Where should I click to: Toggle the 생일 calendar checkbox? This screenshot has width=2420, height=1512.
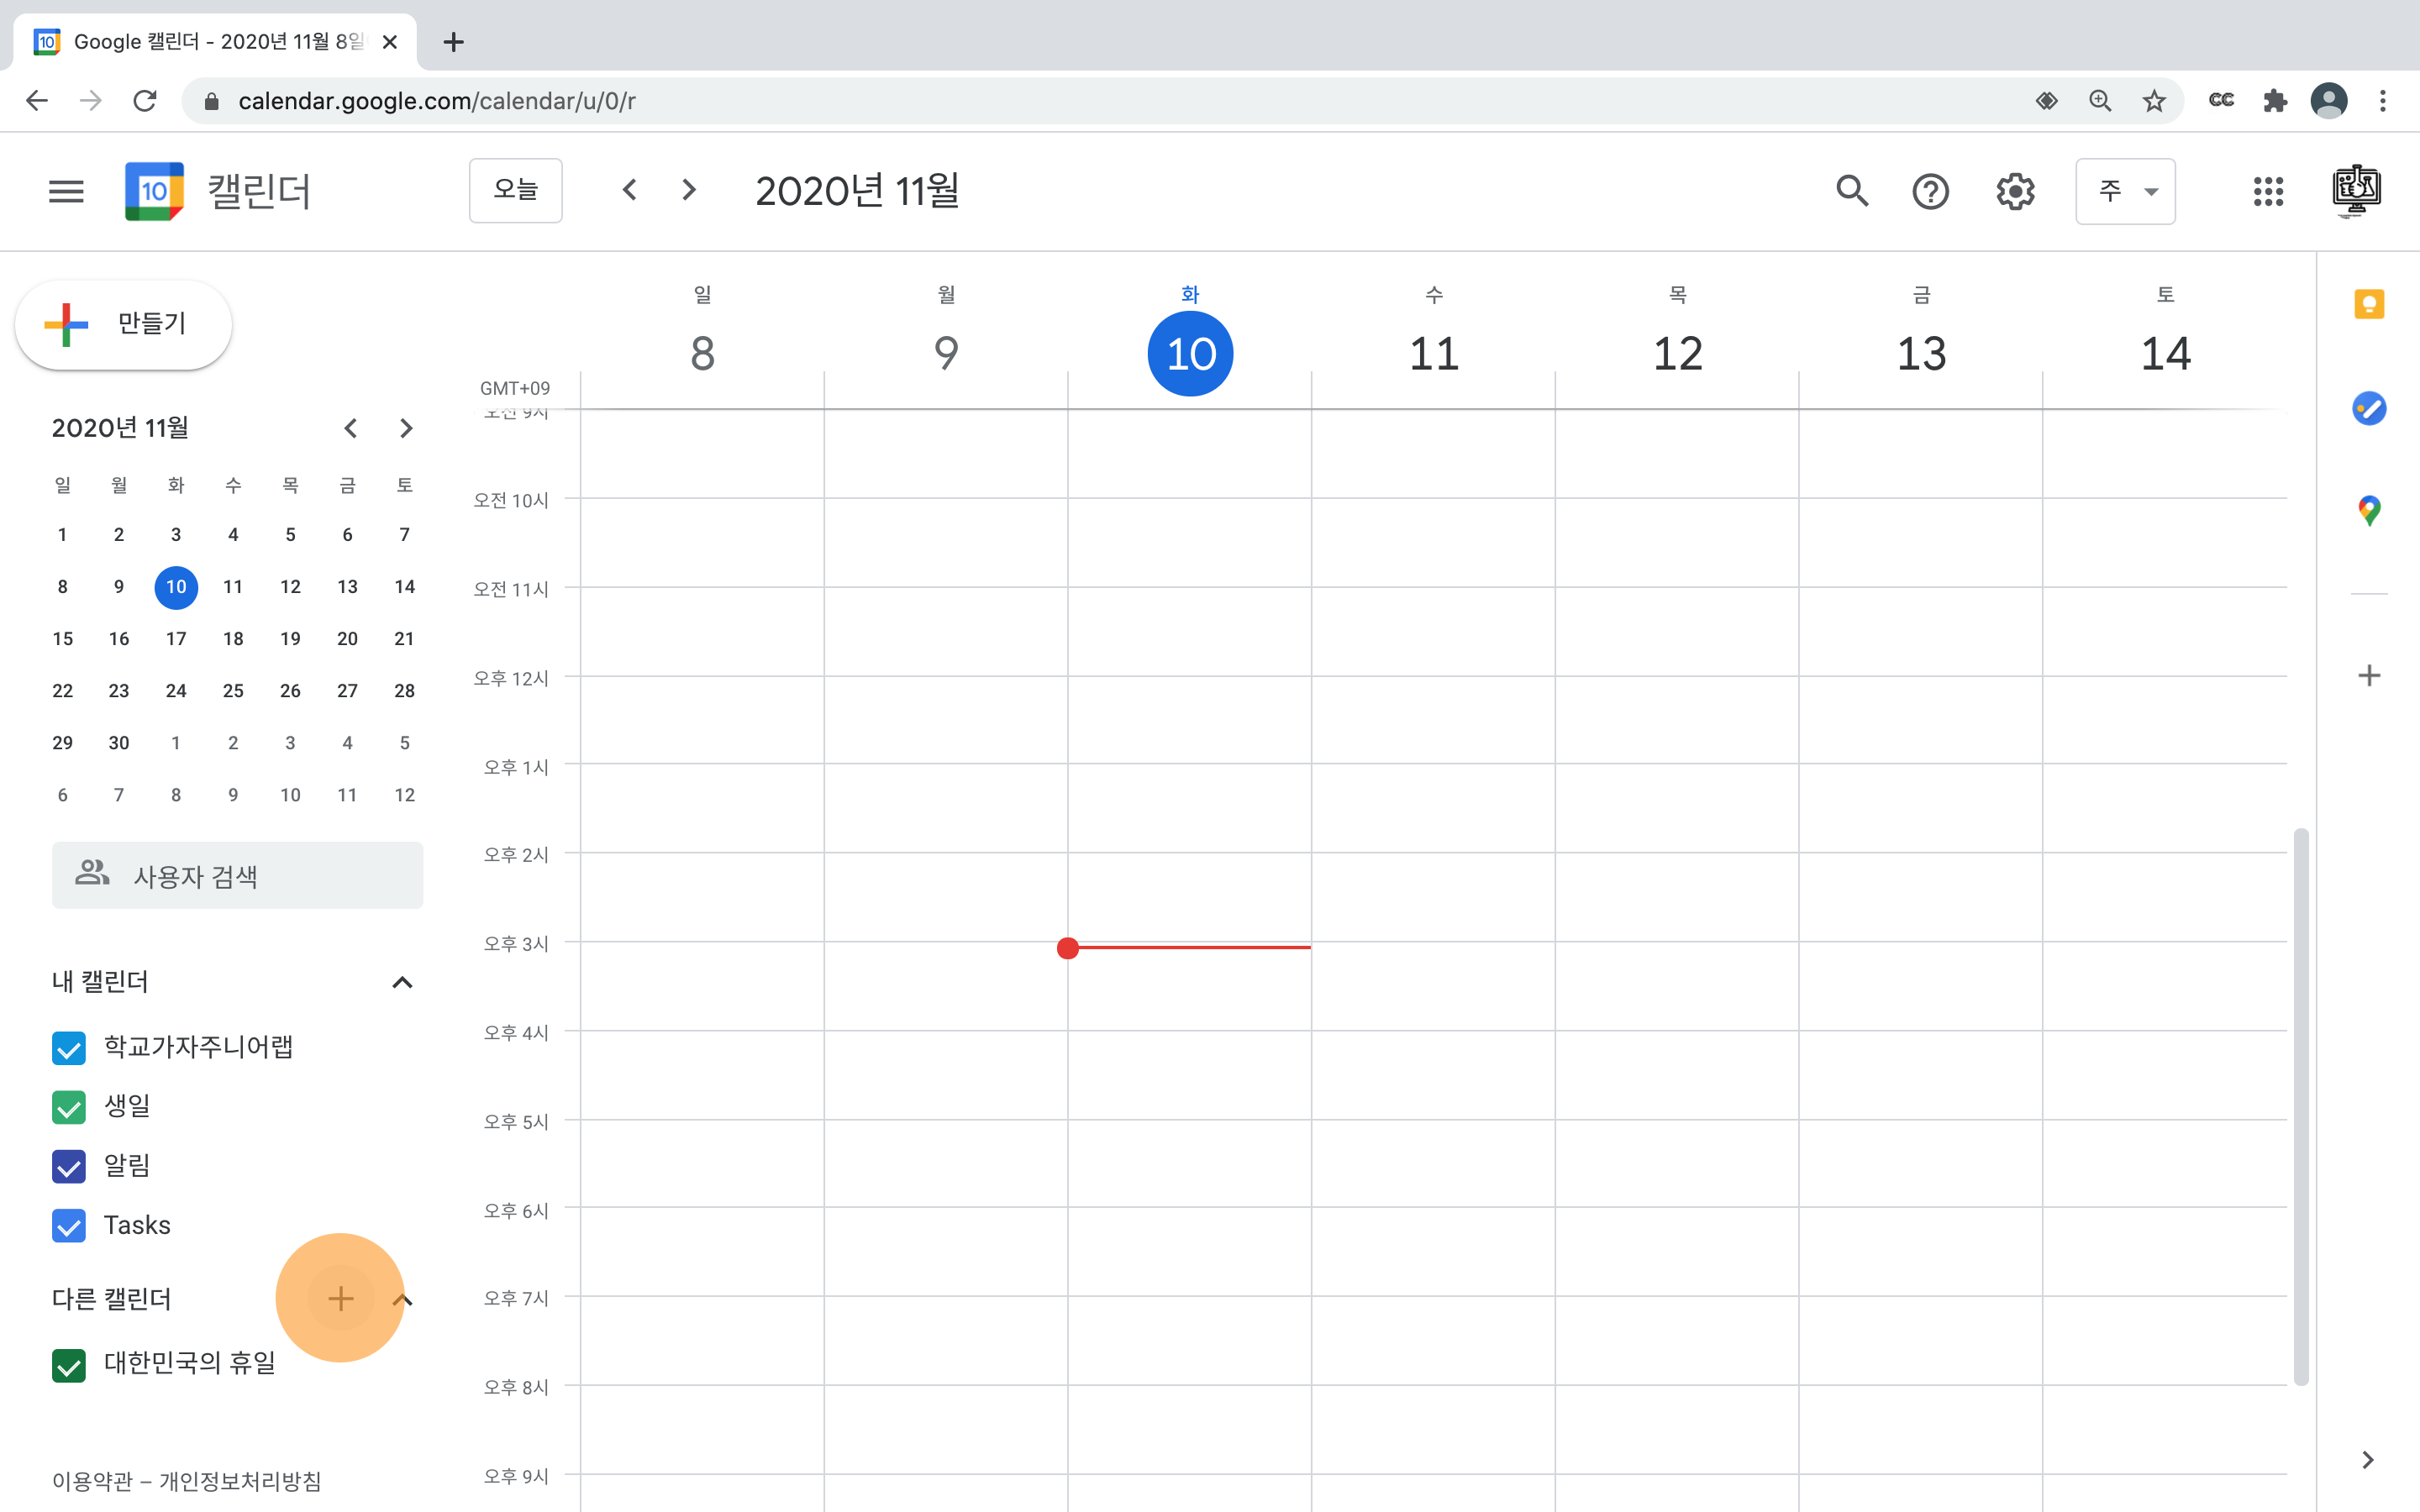(69, 1107)
